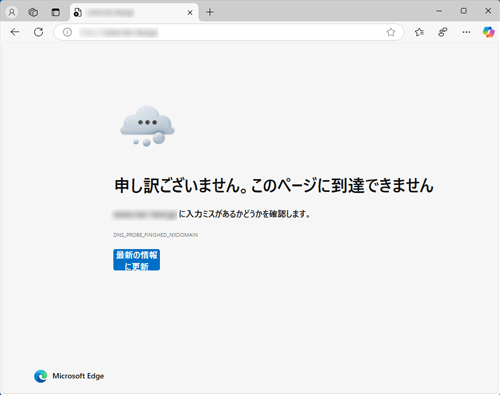This screenshot has height=395, width=500.
Task: Minimize the browser window
Action: point(439,11)
